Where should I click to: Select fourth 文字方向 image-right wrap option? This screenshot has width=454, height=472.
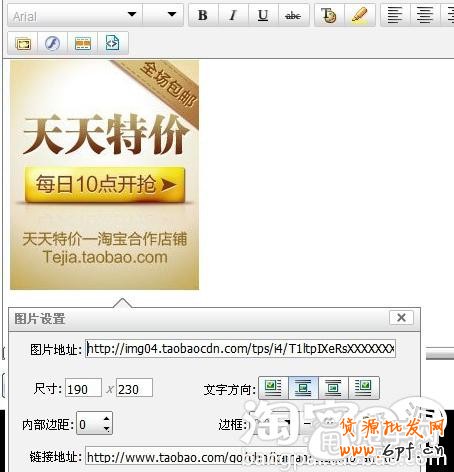pyautogui.click(x=364, y=388)
